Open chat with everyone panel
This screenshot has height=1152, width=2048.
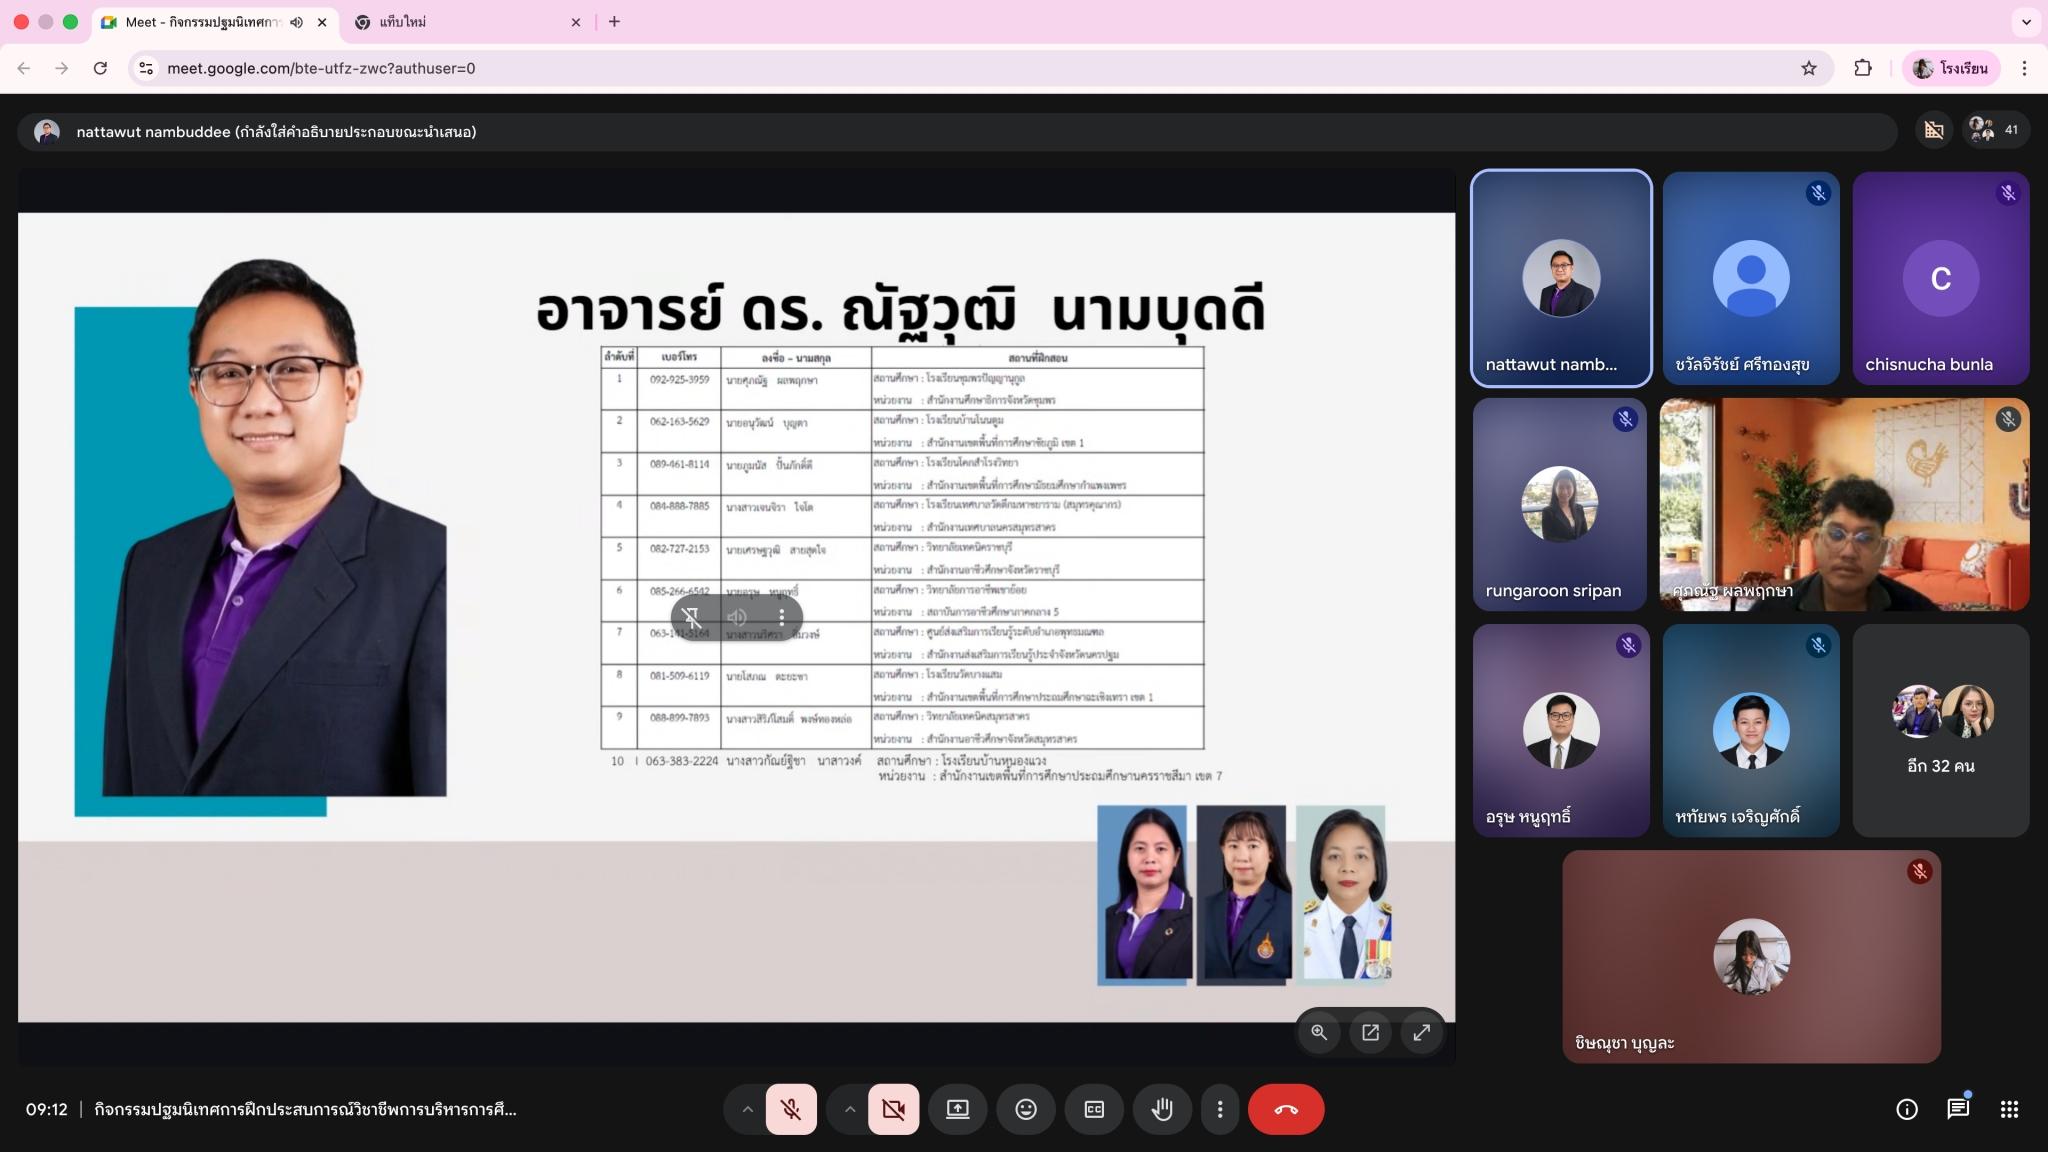click(1957, 1109)
